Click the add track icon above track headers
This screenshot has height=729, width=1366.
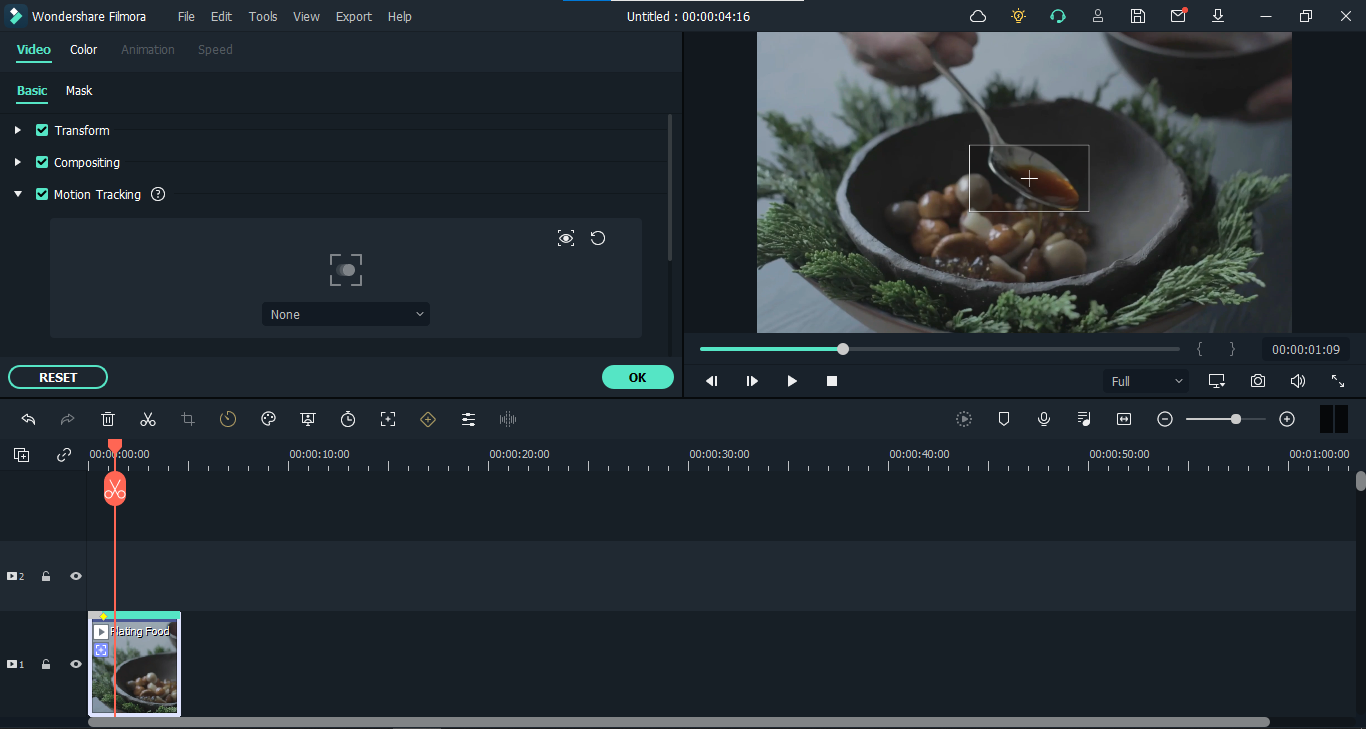21,455
